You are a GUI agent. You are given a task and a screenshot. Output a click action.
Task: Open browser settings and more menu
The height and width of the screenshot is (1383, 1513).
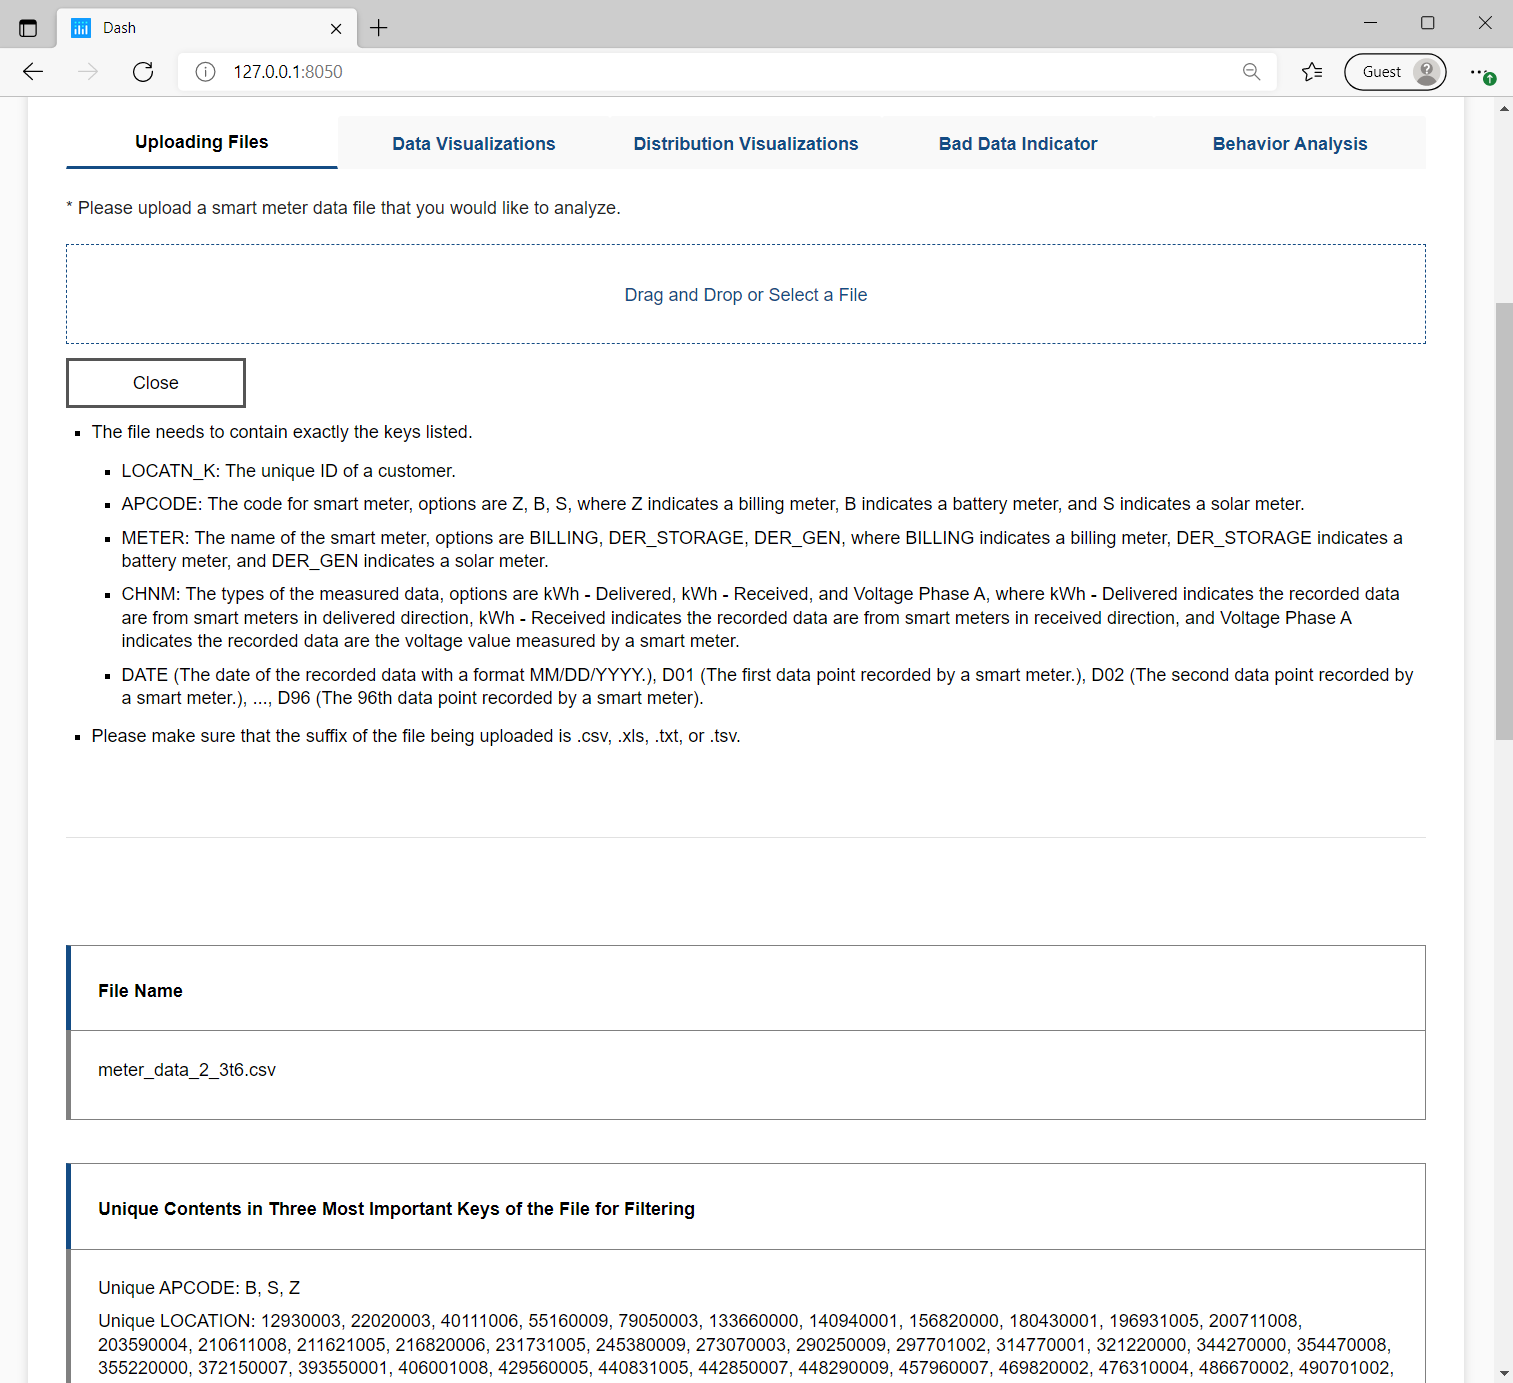[x=1480, y=72]
